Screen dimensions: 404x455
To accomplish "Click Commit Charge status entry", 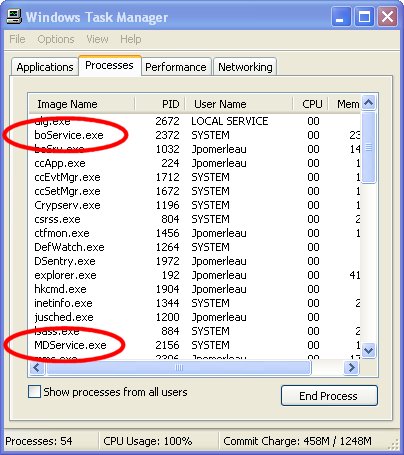I will 297,441.
